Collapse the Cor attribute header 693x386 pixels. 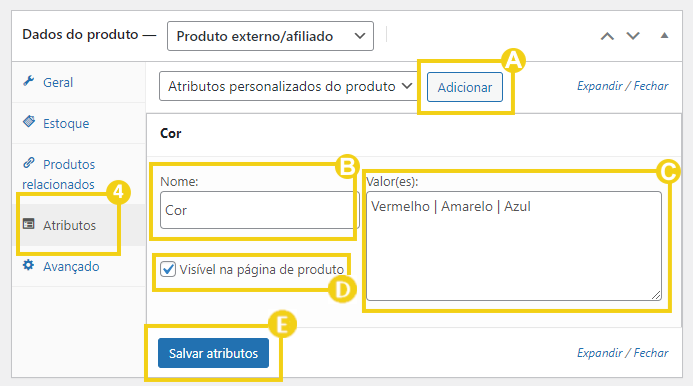coord(414,134)
